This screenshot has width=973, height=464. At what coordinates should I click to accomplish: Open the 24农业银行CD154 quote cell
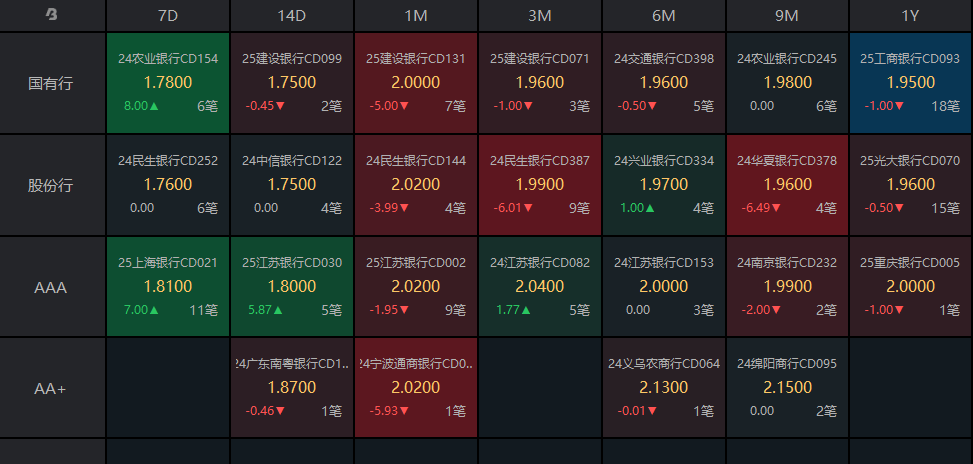(x=168, y=83)
